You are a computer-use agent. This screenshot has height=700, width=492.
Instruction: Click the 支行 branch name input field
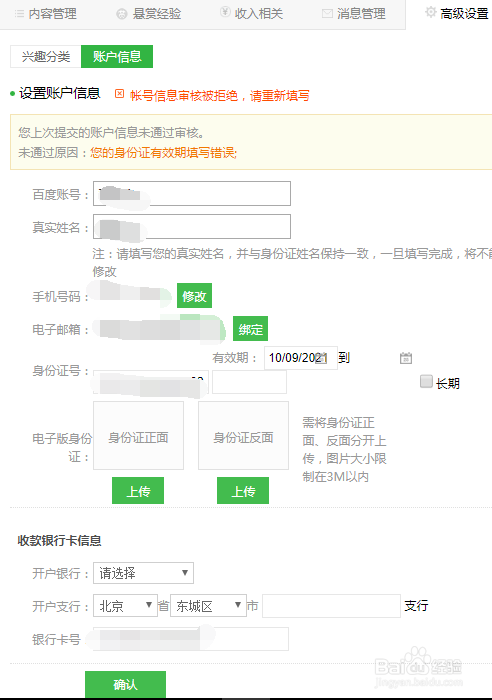coord(331,606)
